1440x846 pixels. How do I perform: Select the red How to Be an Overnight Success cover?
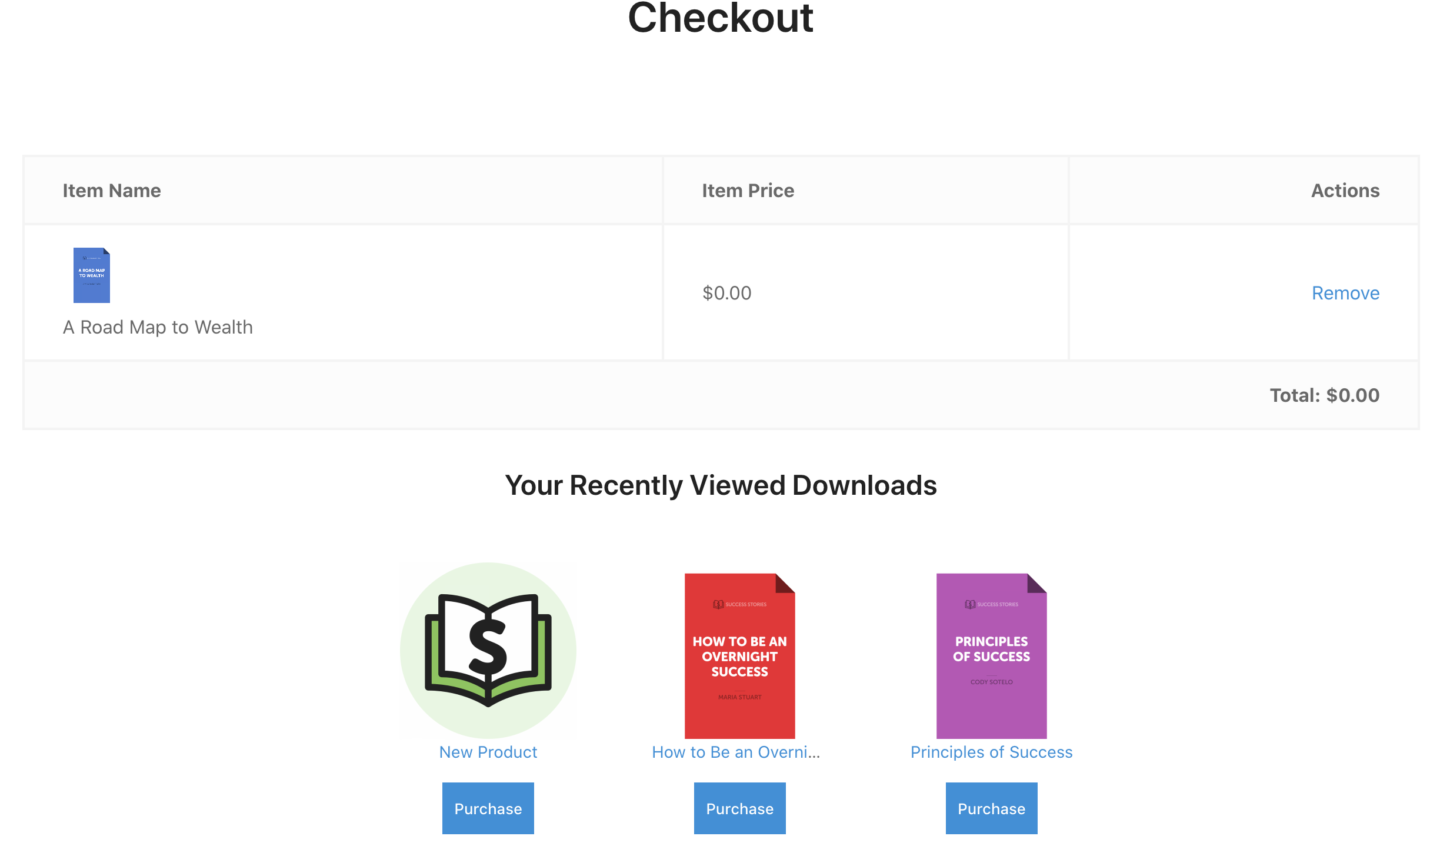[740, 655]
